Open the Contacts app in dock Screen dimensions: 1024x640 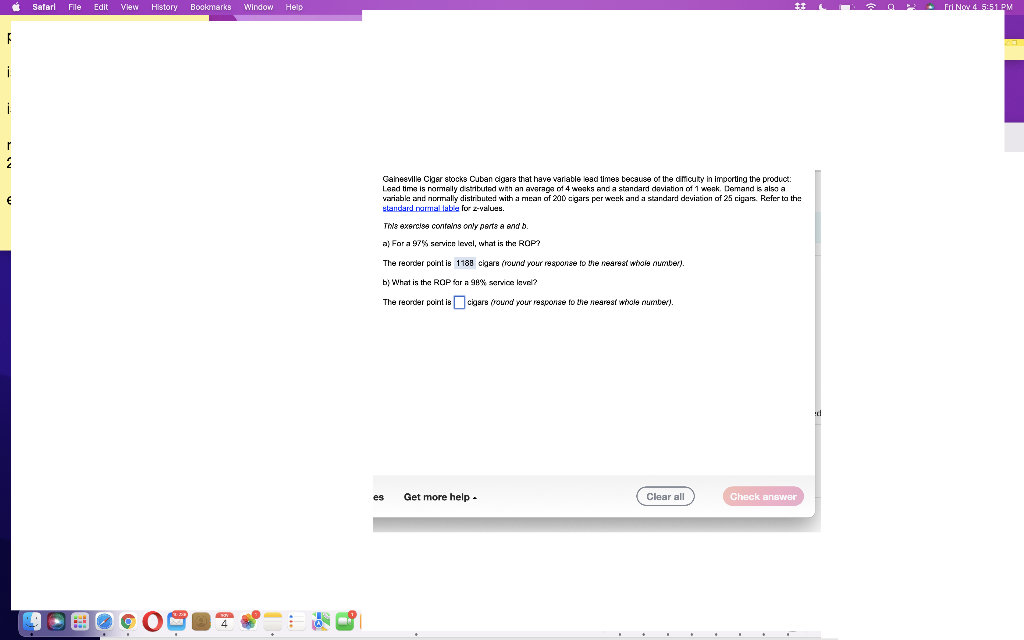pyautogui.click(x=200, y=621)
